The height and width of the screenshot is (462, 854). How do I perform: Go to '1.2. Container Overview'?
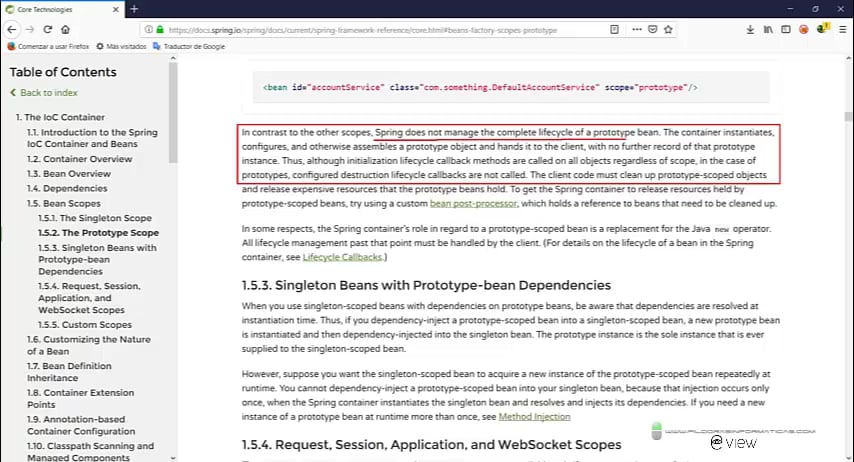pos(80,159)
